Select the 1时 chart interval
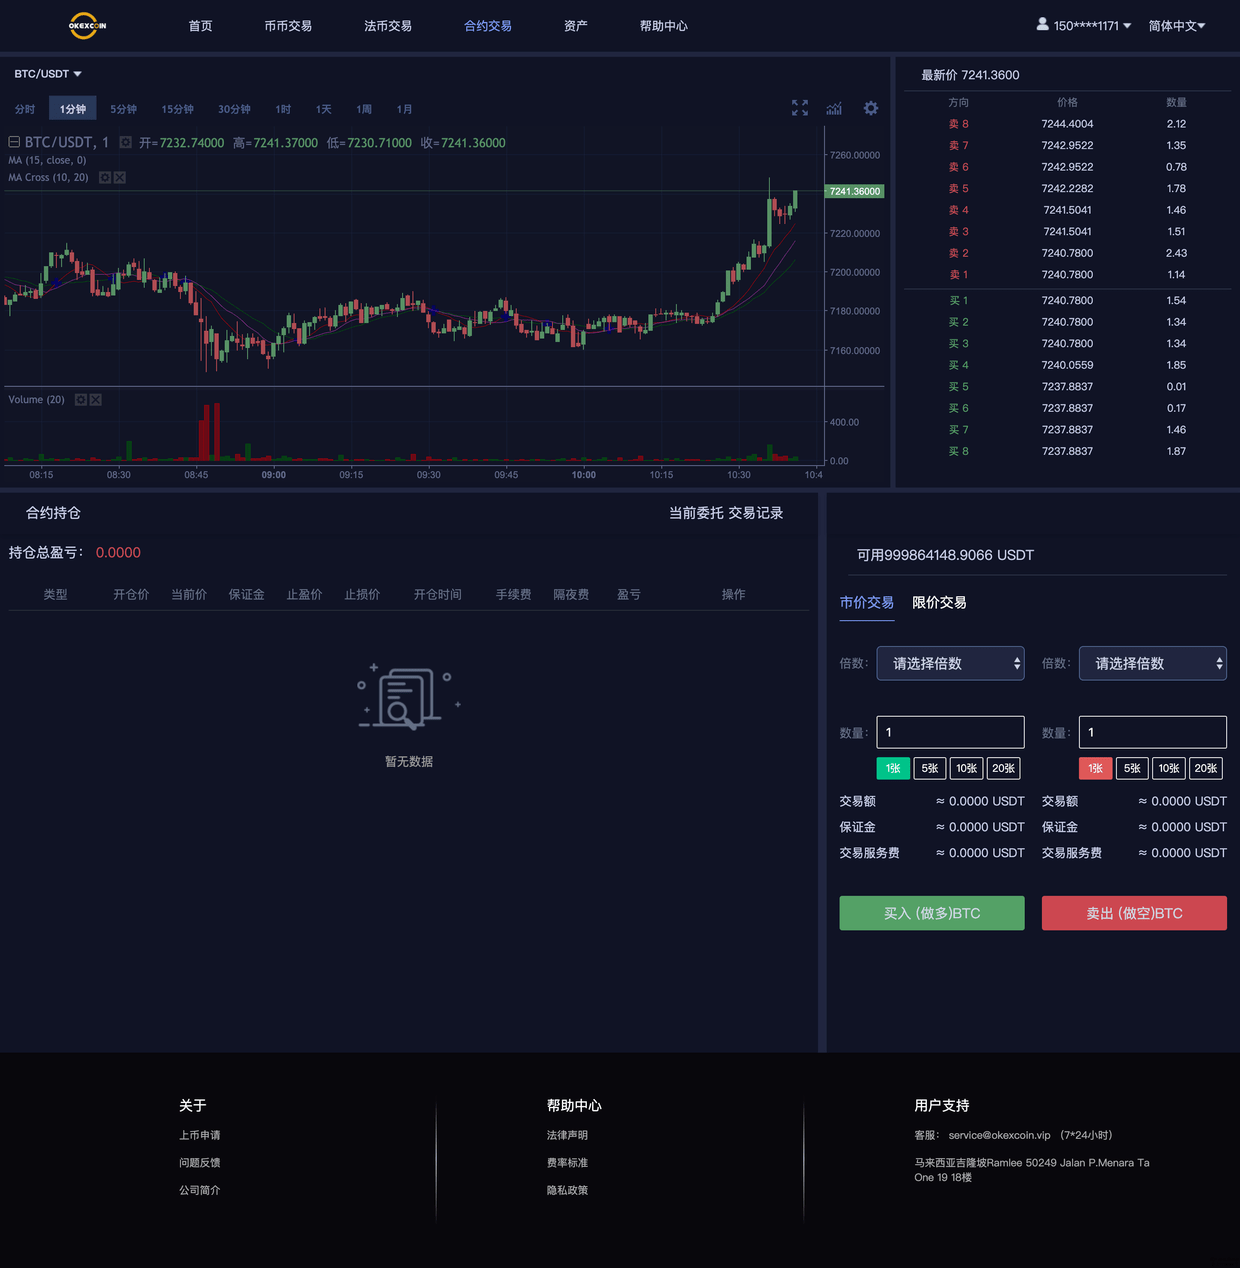 (x=283, y=109)
